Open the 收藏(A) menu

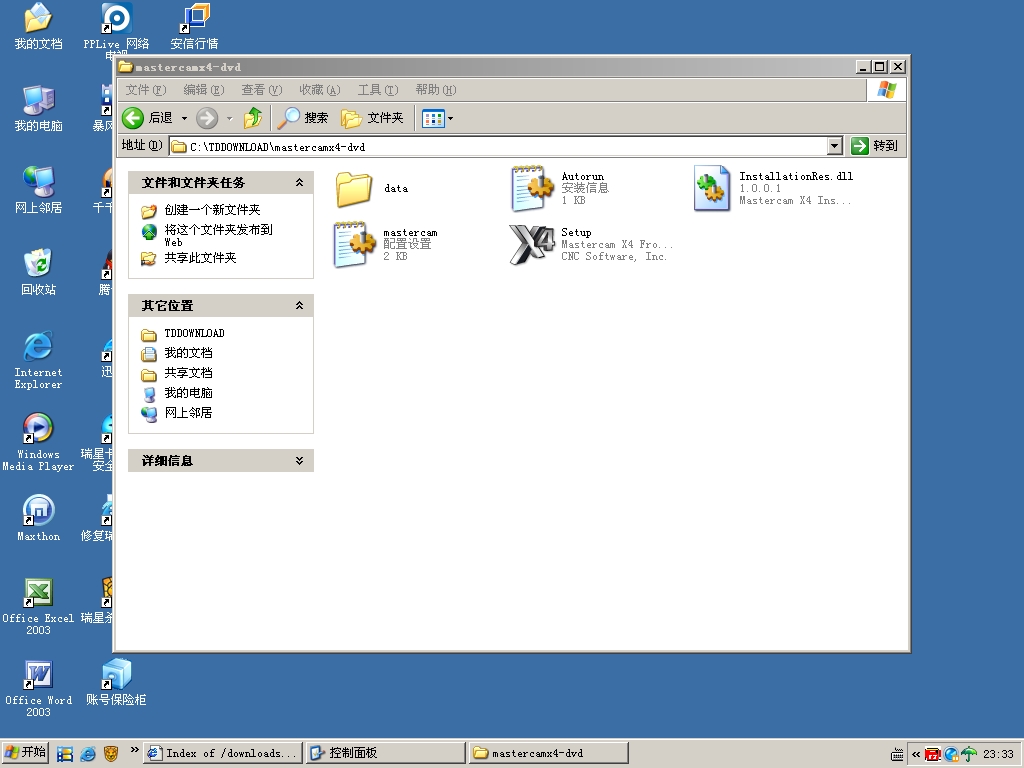[320, 90]
